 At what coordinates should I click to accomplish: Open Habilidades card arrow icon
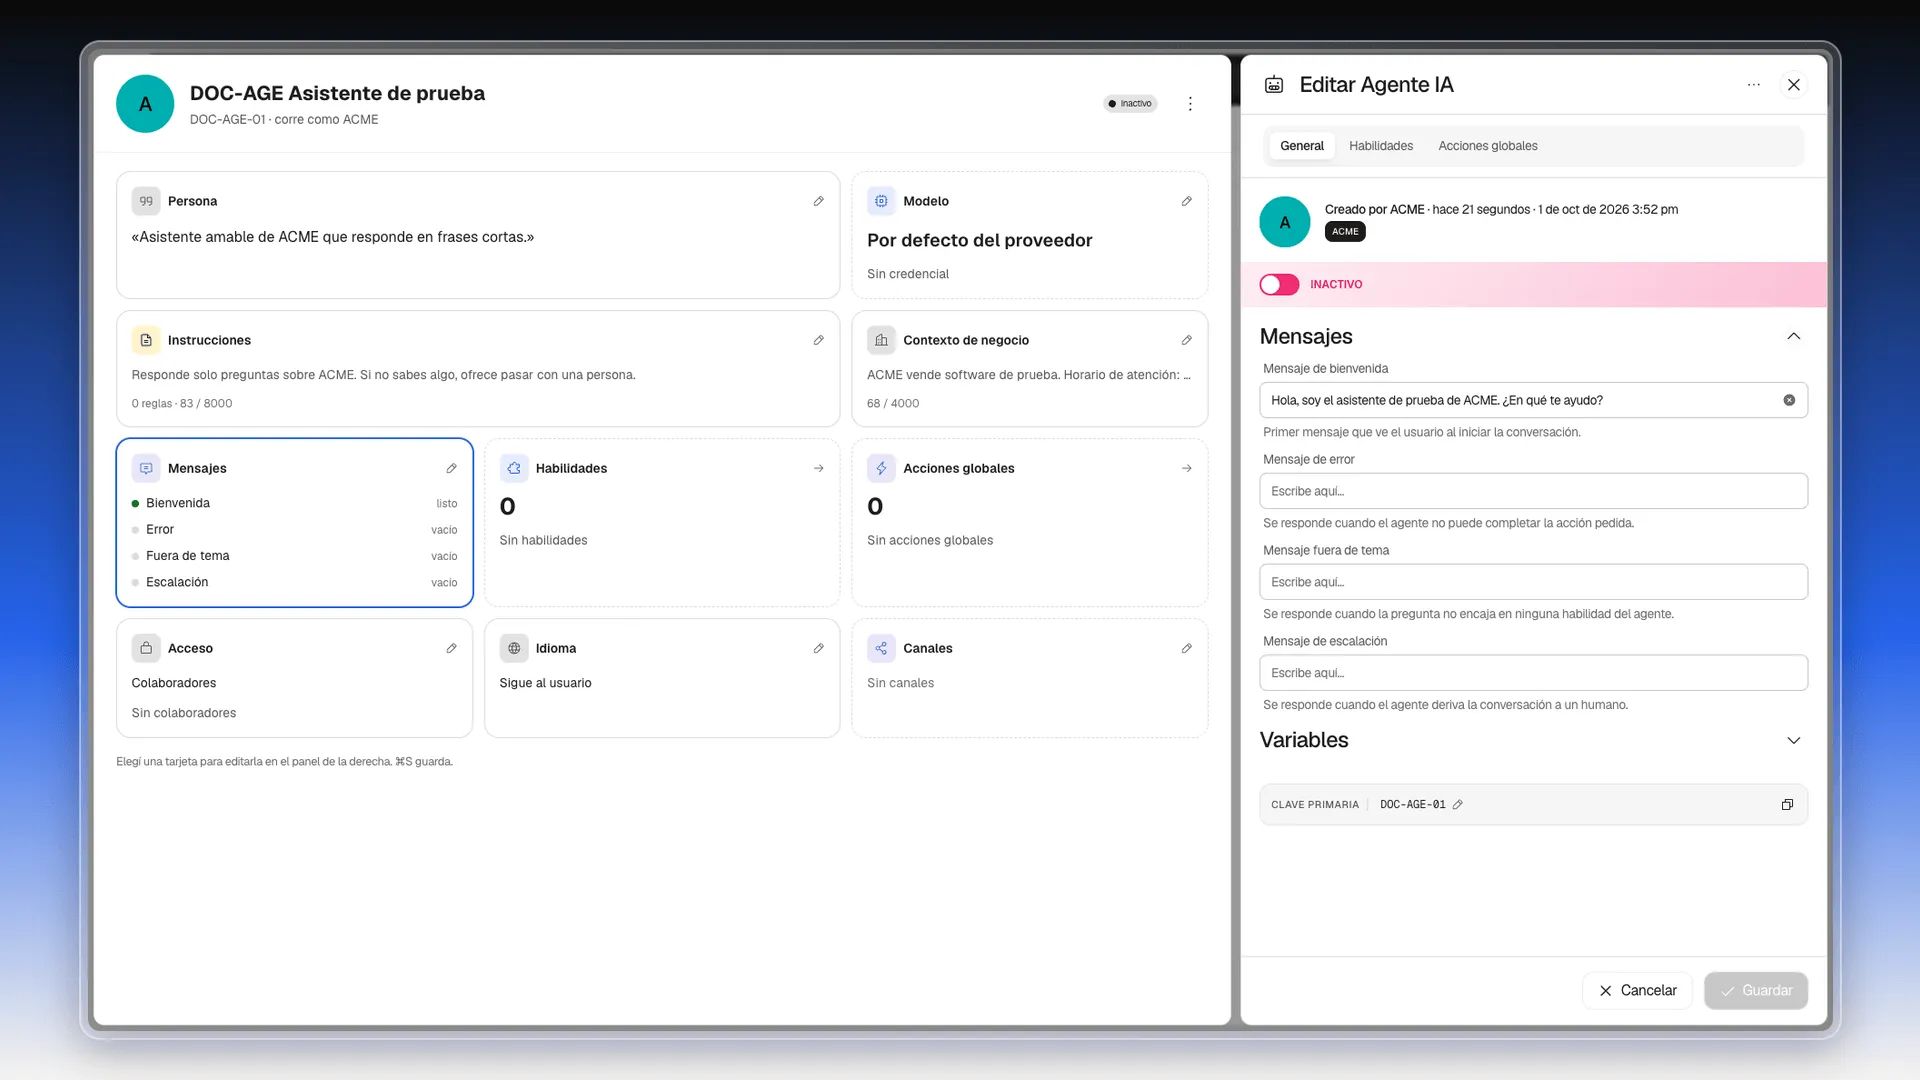(x=818, y=468)
